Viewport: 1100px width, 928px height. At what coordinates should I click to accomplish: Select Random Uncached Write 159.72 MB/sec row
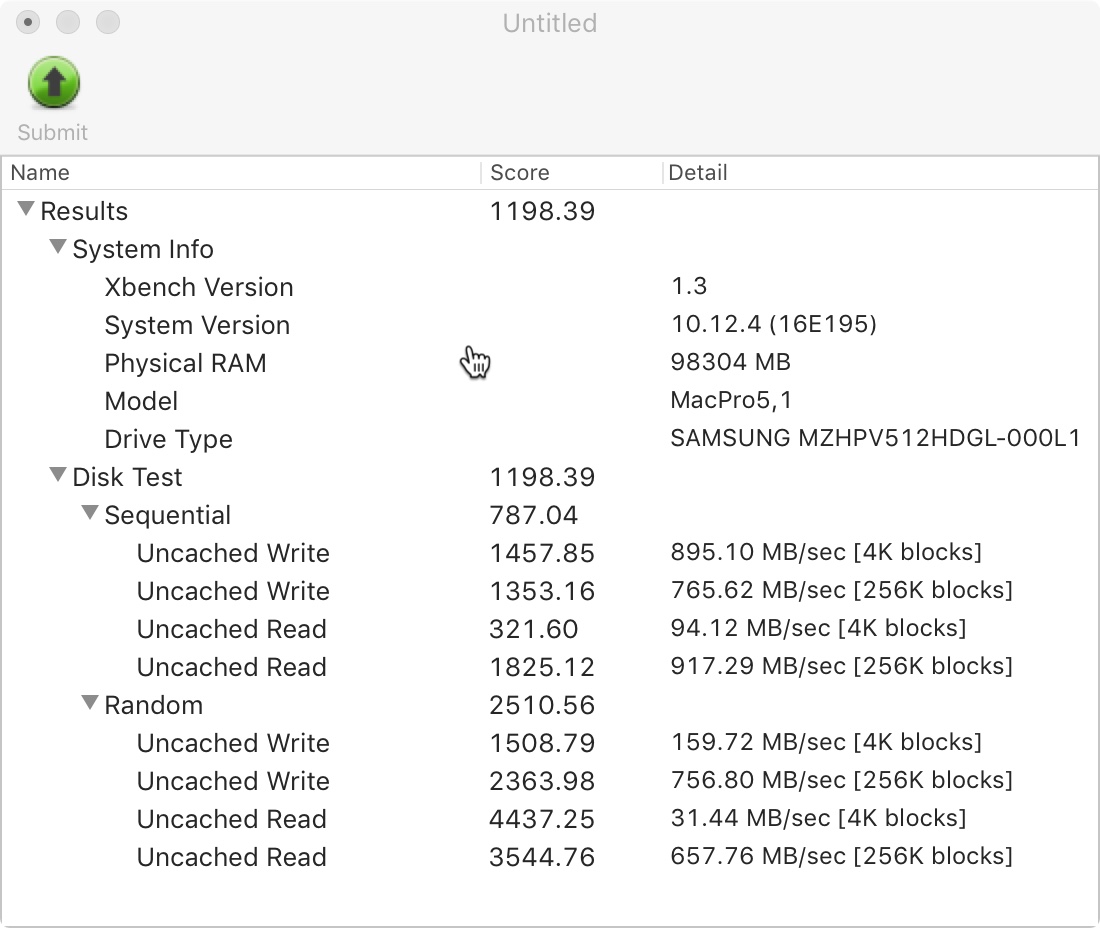pyautogui.click(x=233, y=743)
